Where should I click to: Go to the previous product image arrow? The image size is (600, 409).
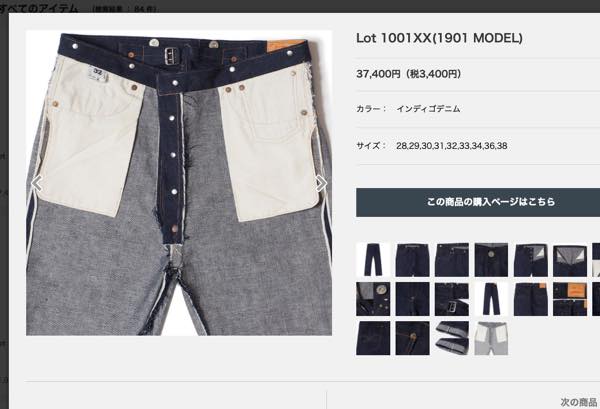click(37, 184)
